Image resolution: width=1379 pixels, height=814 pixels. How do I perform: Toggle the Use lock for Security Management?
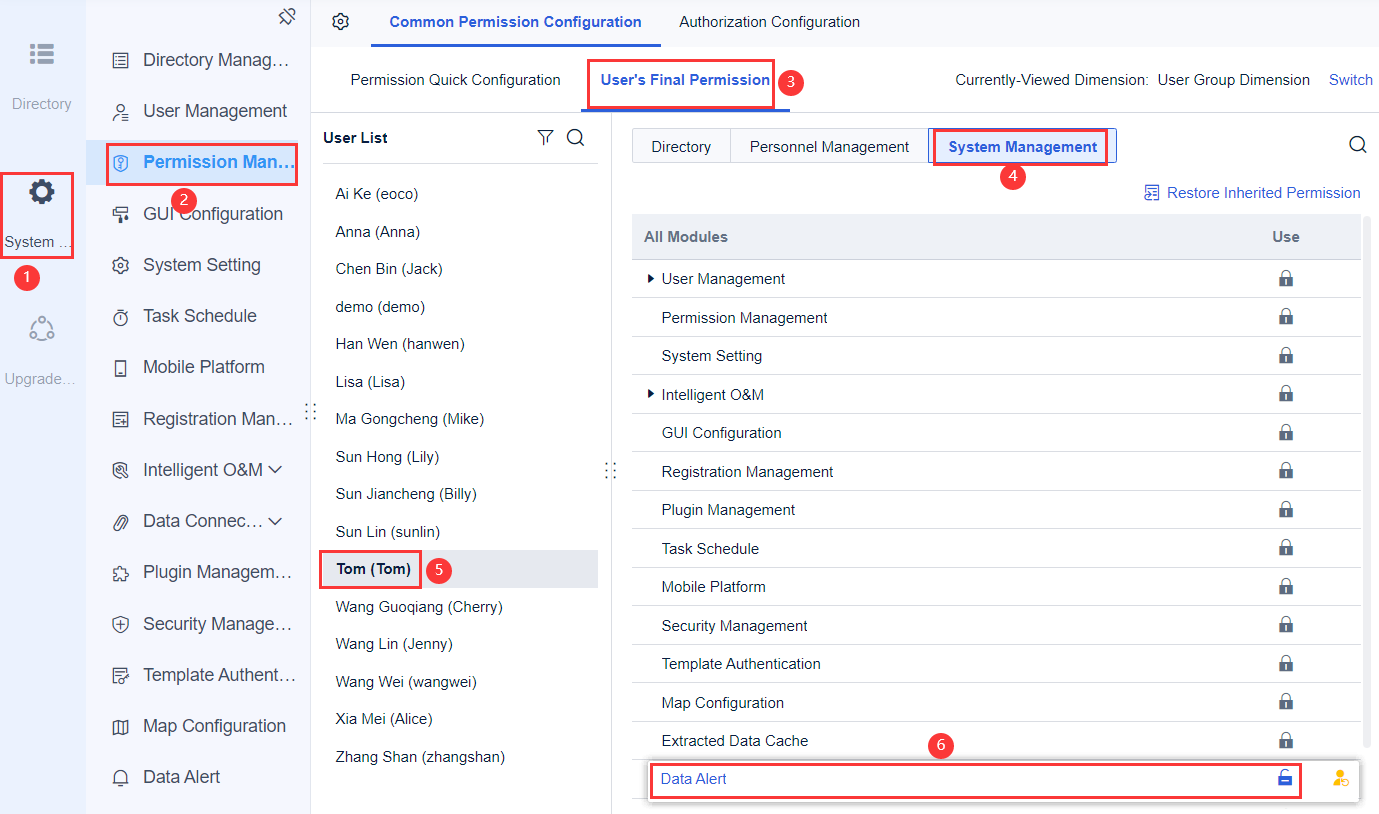pyautogui.click(x=1286, y=625)
